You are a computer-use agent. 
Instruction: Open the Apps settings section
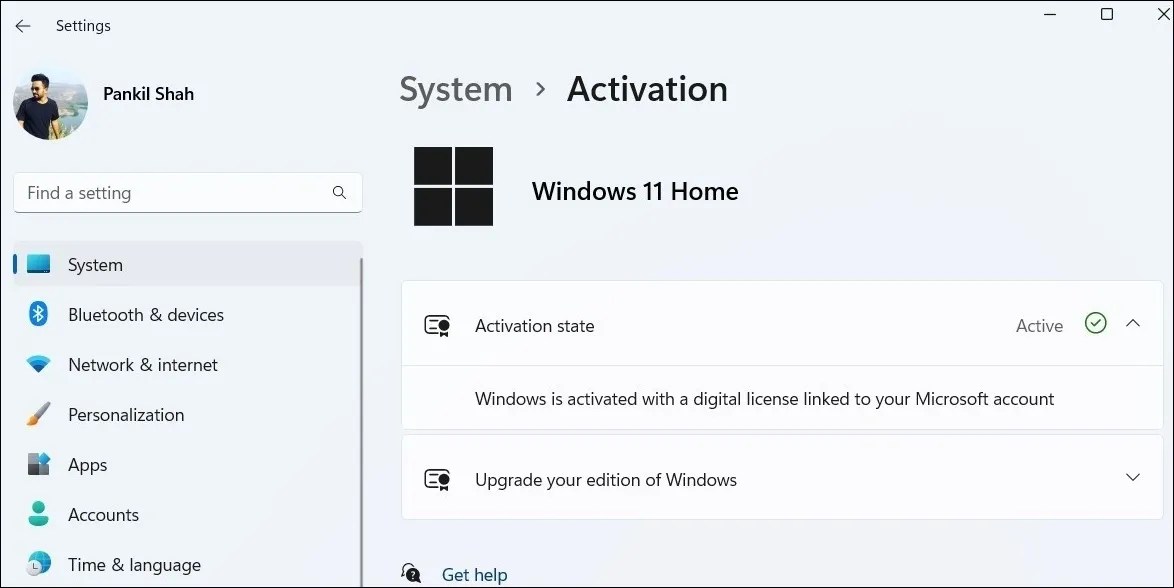coord(87,464)
